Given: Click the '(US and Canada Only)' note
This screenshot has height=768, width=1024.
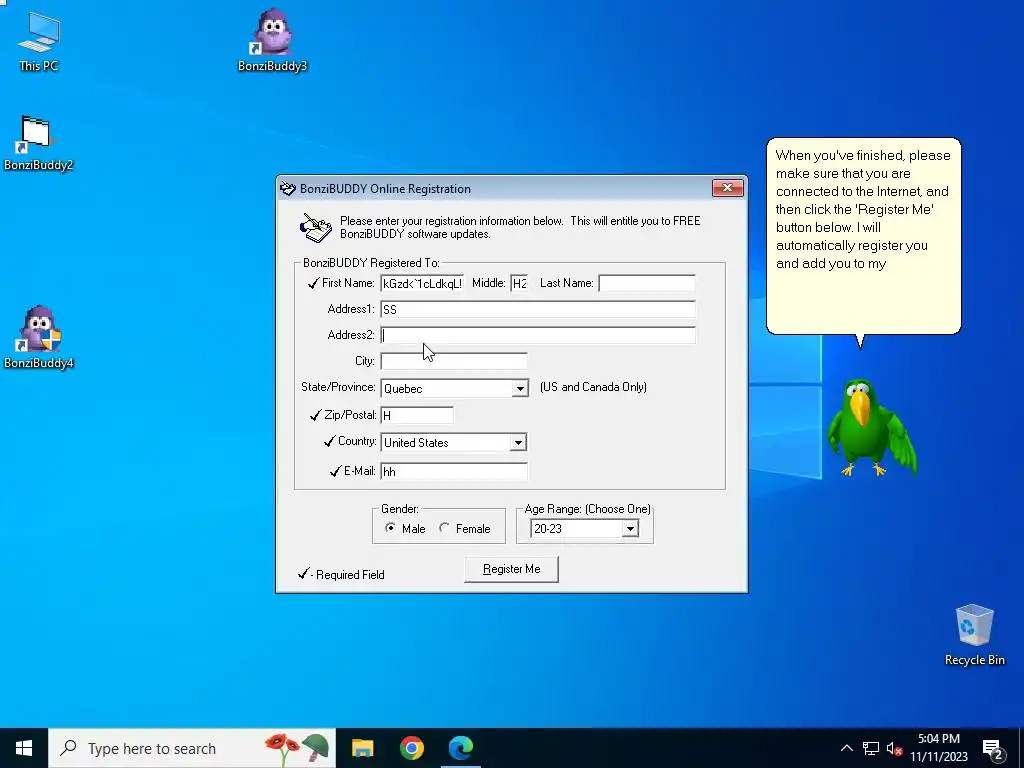Looking at the screenshot, I should [593, 387].
